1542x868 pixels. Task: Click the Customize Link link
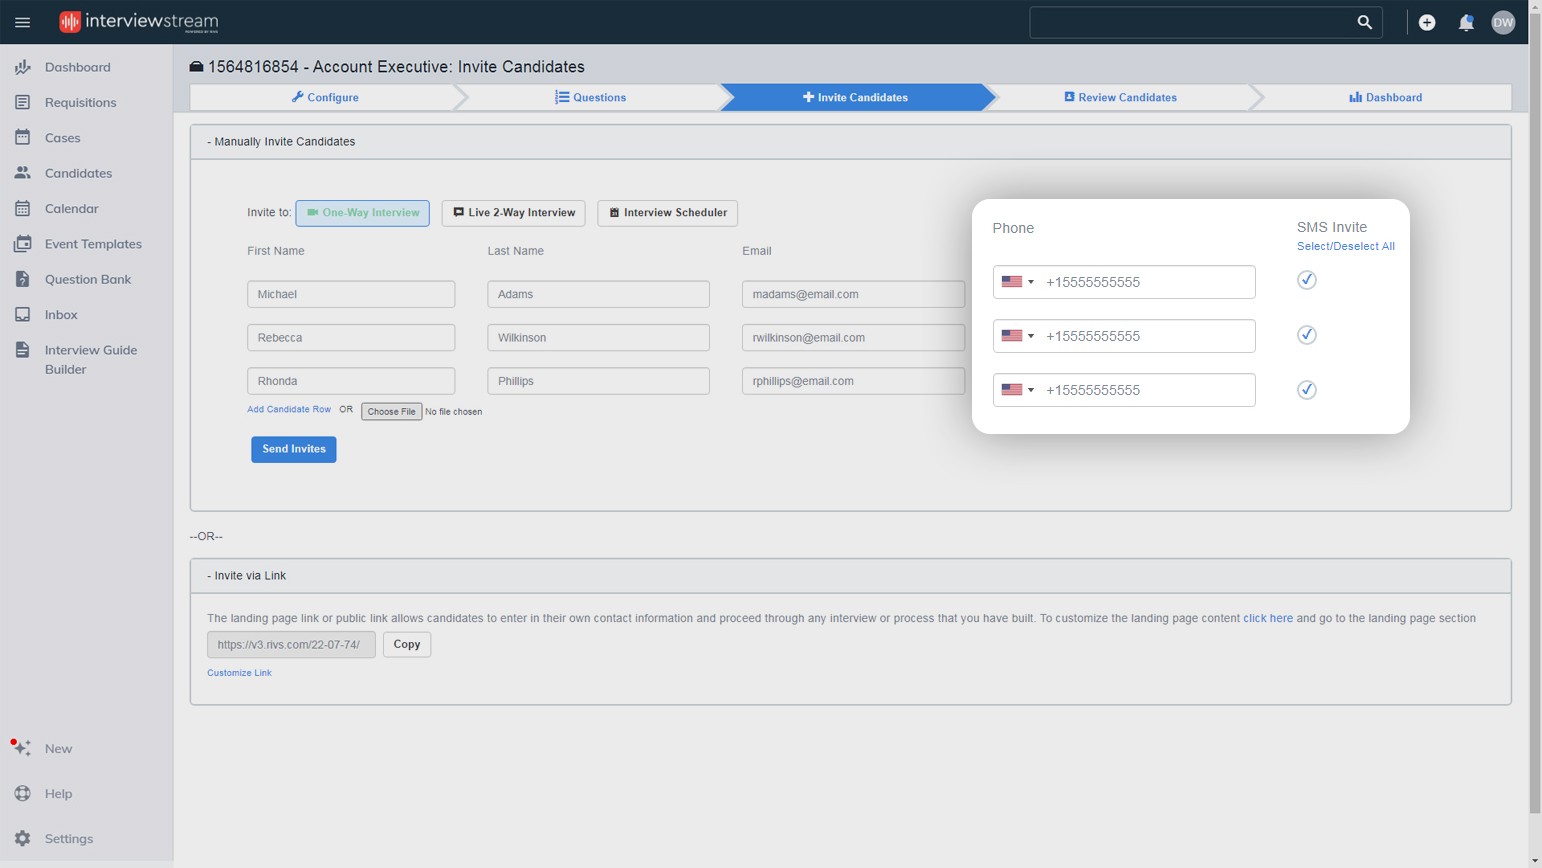239,672
